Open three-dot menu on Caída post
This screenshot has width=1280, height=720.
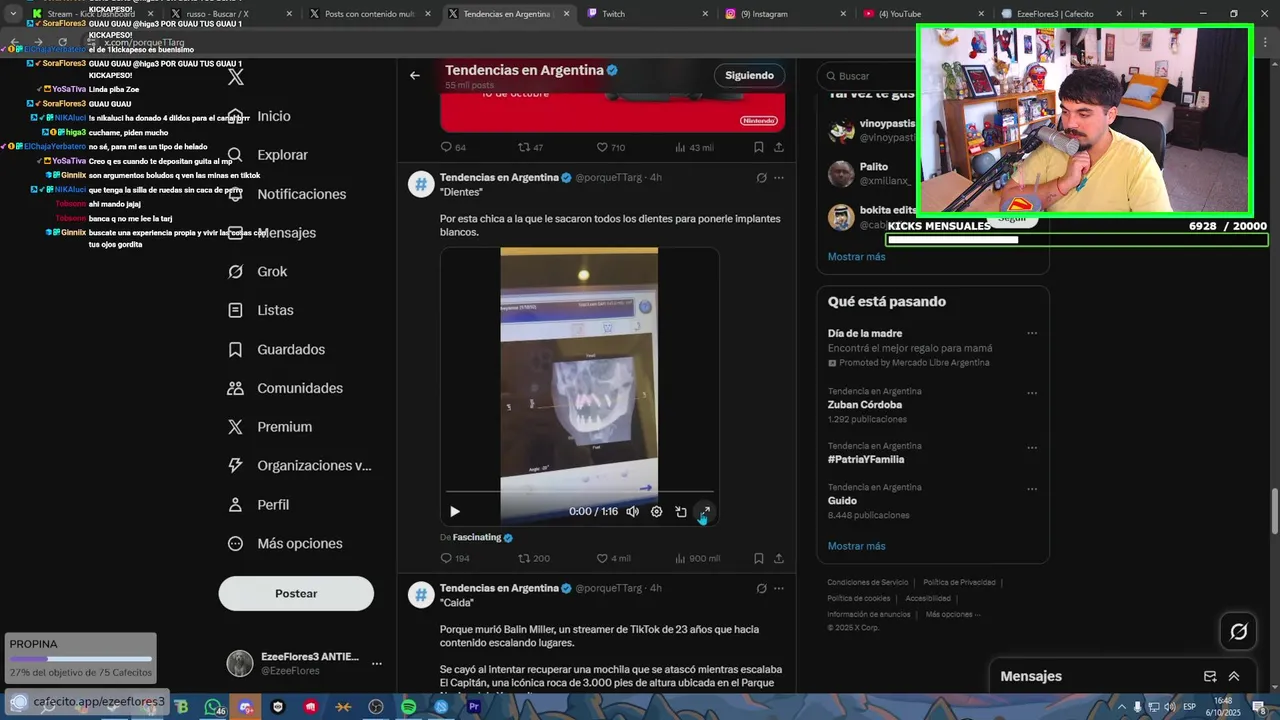779,589
